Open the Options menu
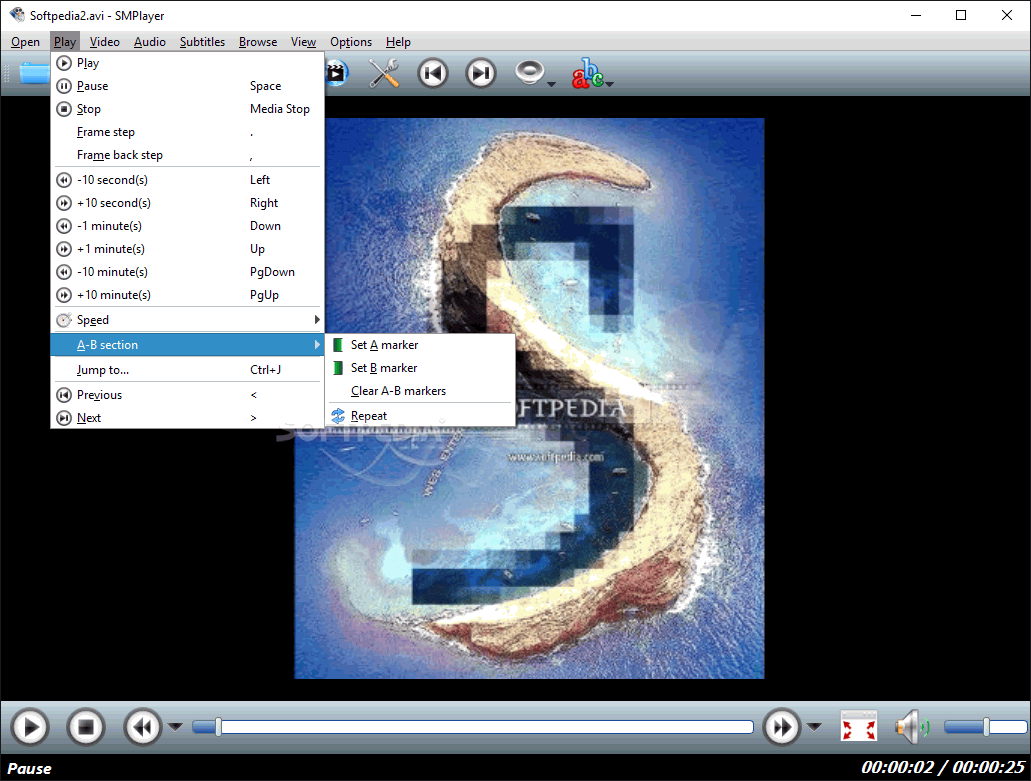 click(x=351, y=42)
